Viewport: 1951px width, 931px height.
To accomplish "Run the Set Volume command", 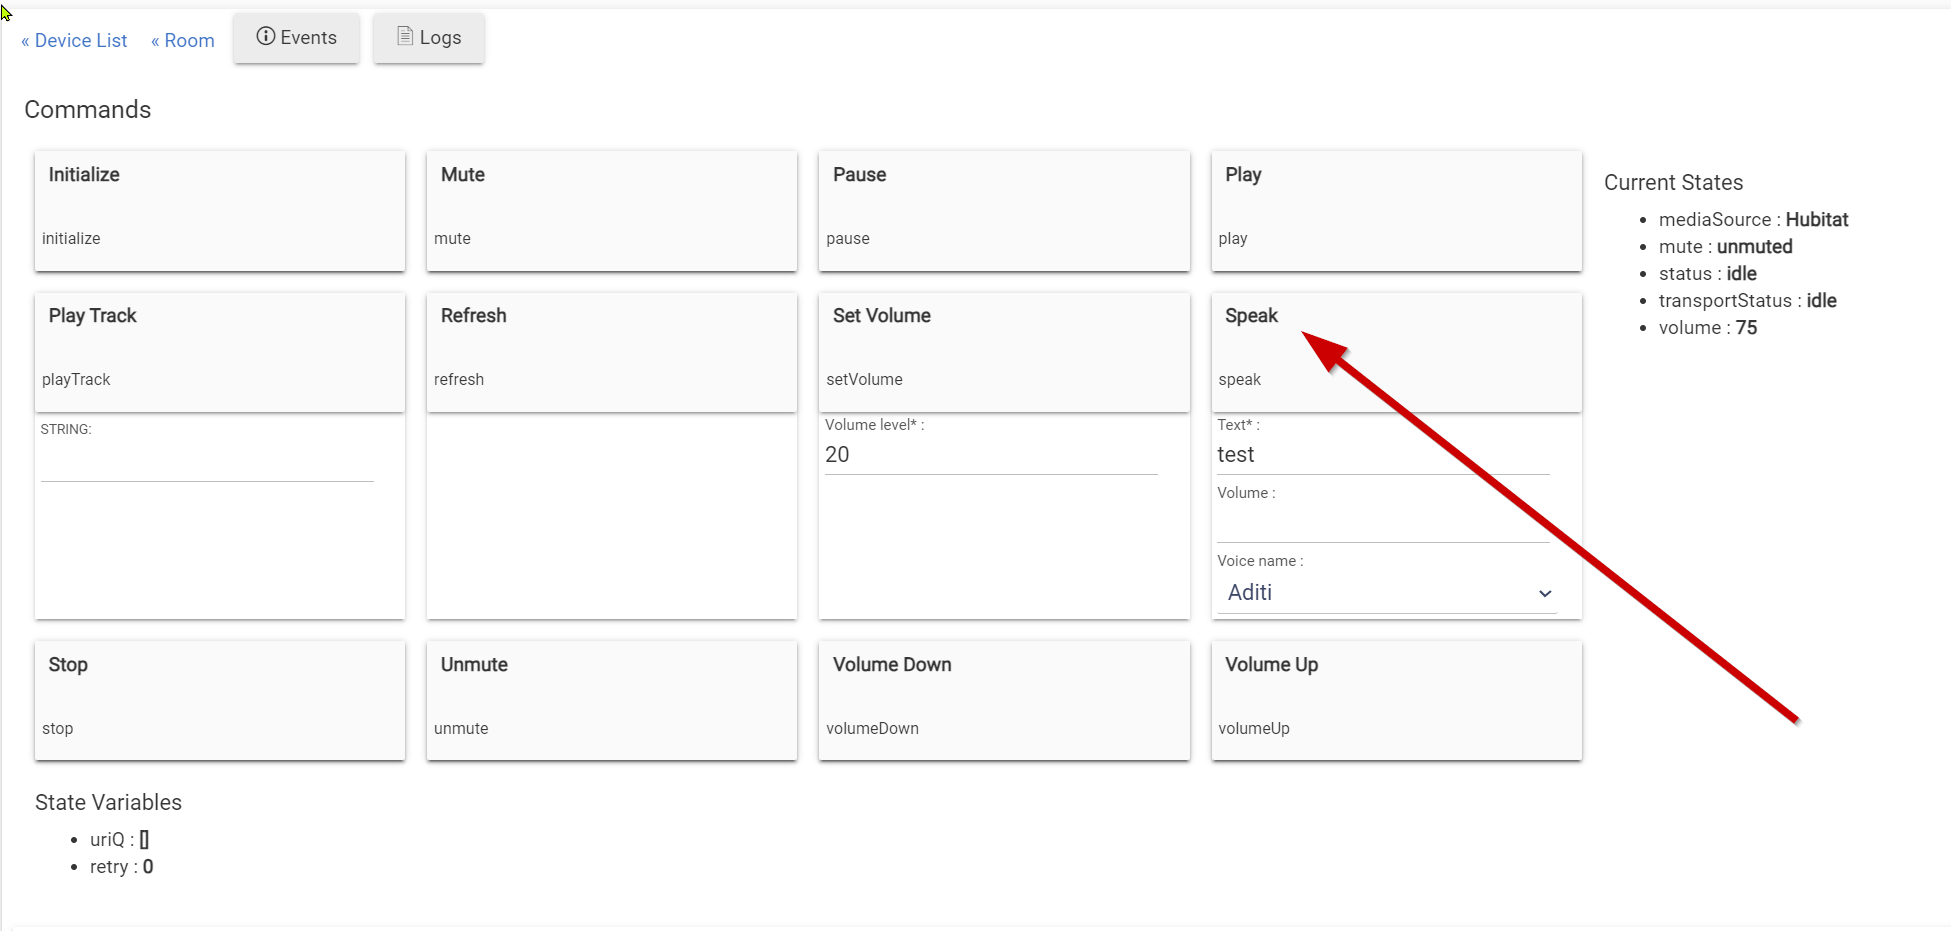I will [1004, 352].
